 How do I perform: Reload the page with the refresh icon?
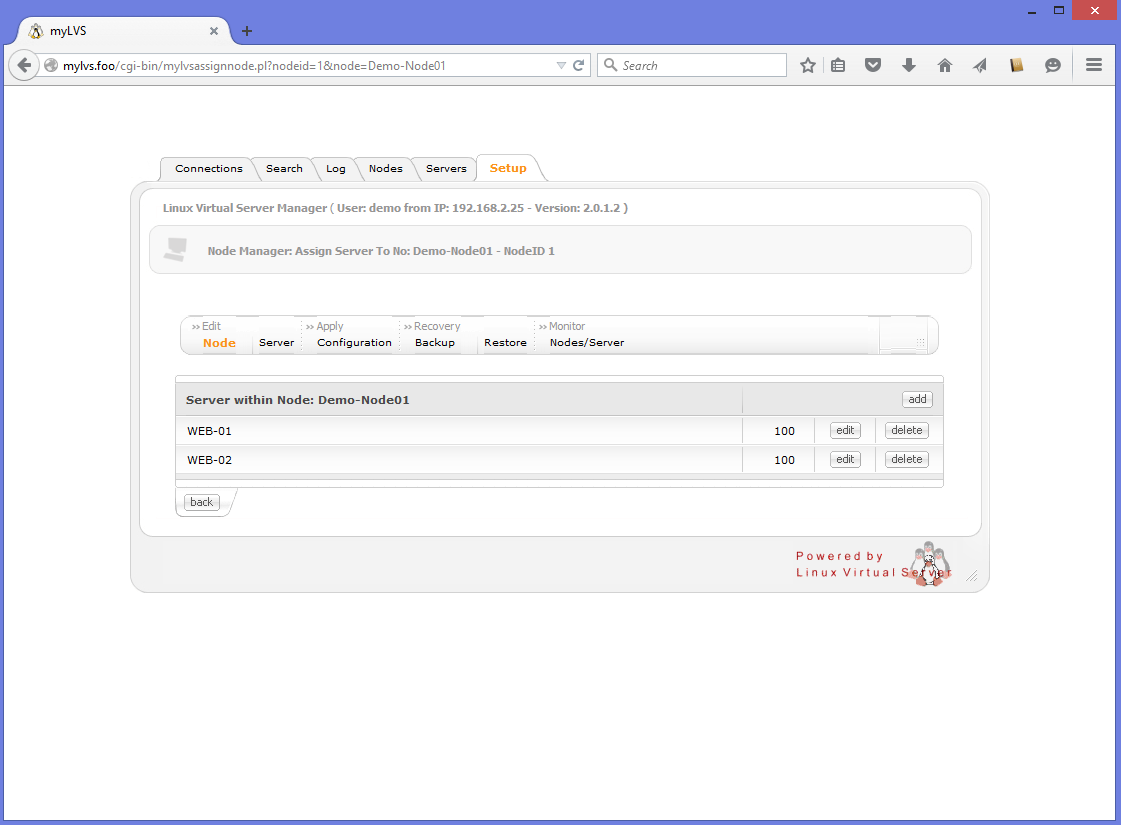578,65
